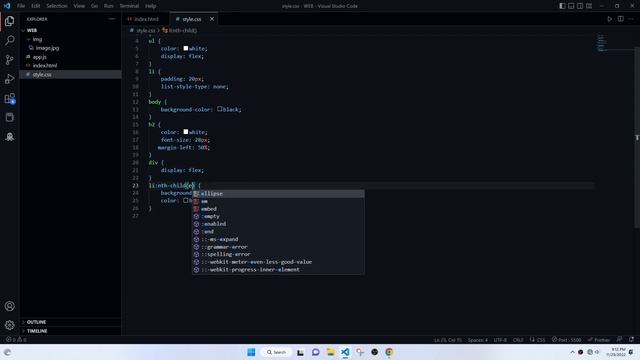The image size is (640, 360).
Task: Expand the OUTLINE section
Action: (70, 322)
